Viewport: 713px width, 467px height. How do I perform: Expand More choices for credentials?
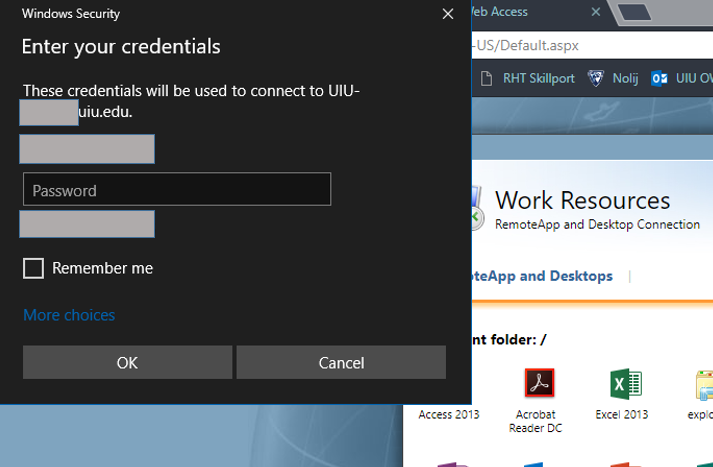pos(69,315)
